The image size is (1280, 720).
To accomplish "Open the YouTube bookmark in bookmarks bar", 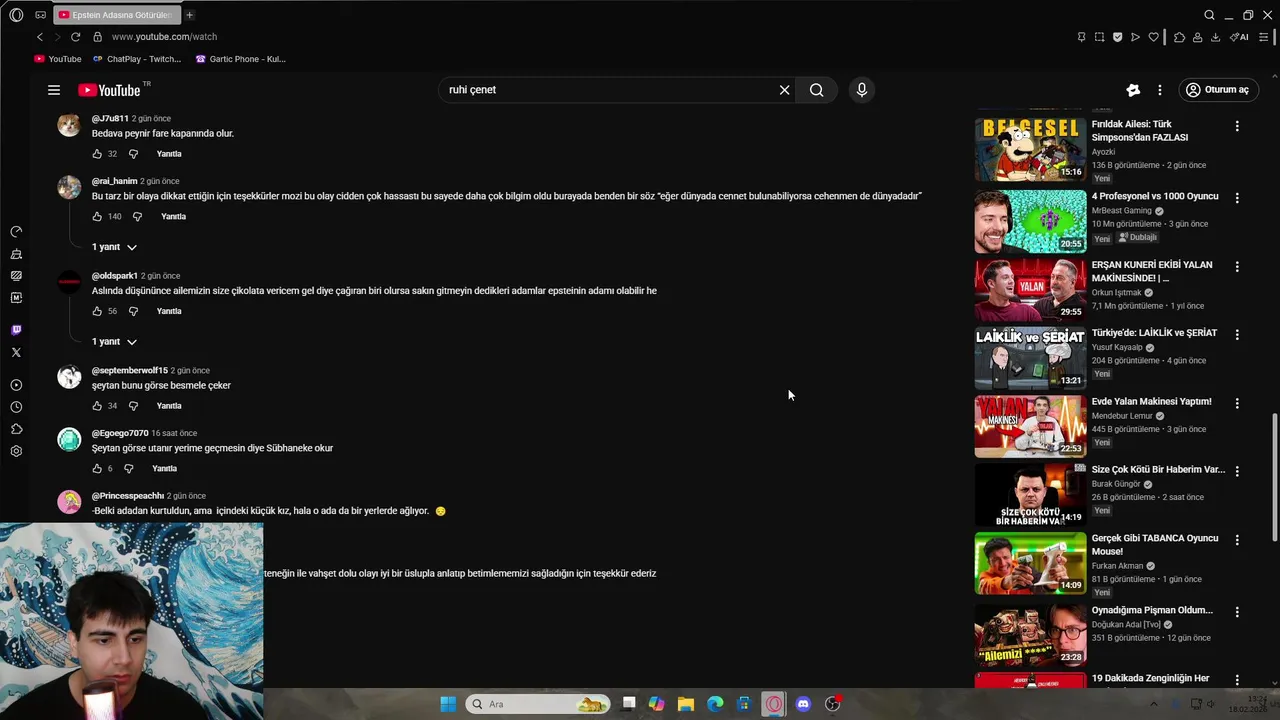I will (58, 59).
